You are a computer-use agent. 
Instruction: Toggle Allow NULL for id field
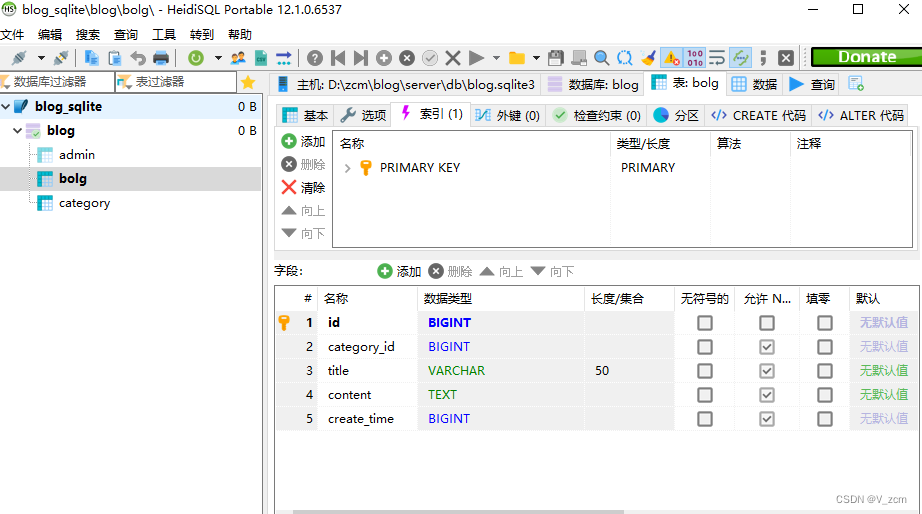point(767,323)
